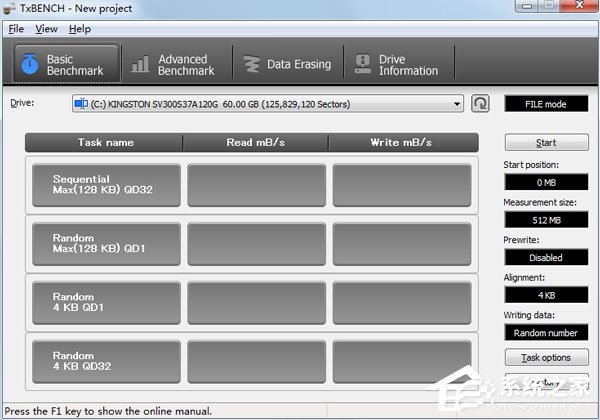
Task: Click the "Writing data:" label
Action: (x=529, y=315)
